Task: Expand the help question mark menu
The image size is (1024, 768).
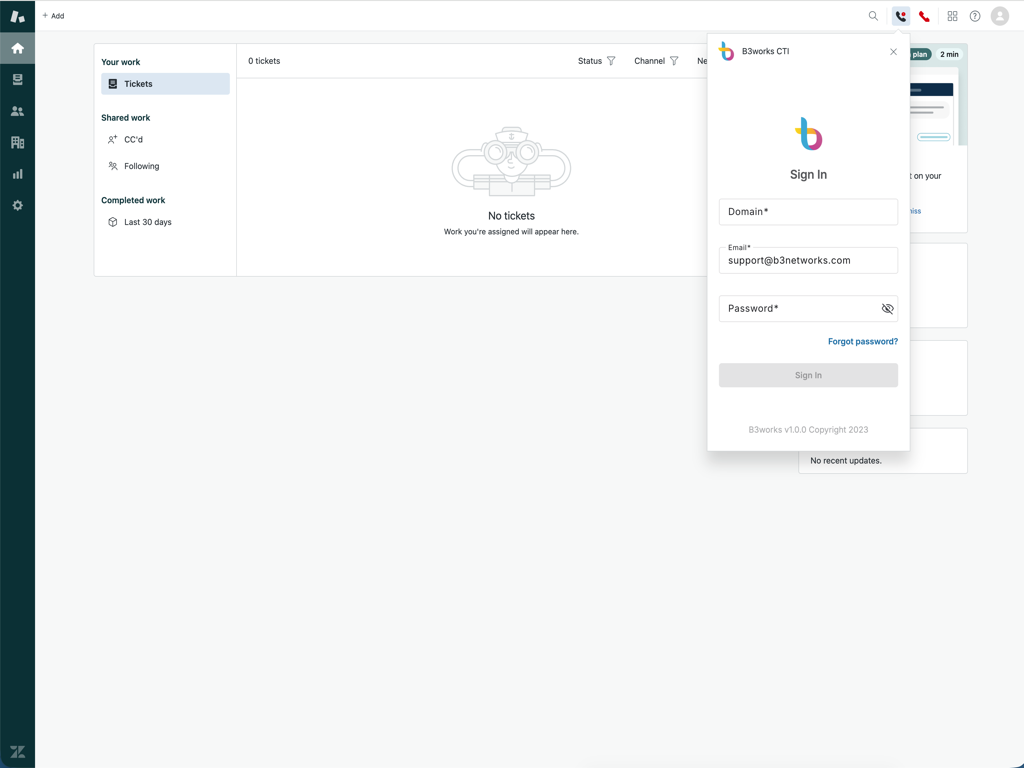Action: click(x=975, y=15)
